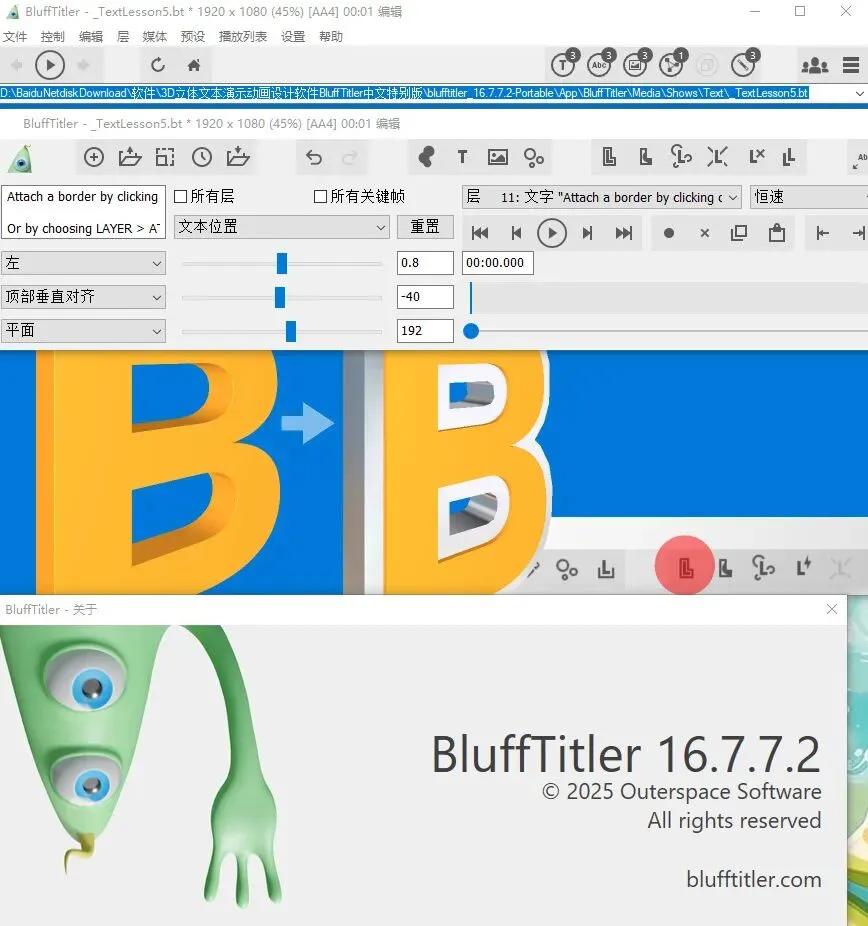Open the community people icon

pos(814,65)
